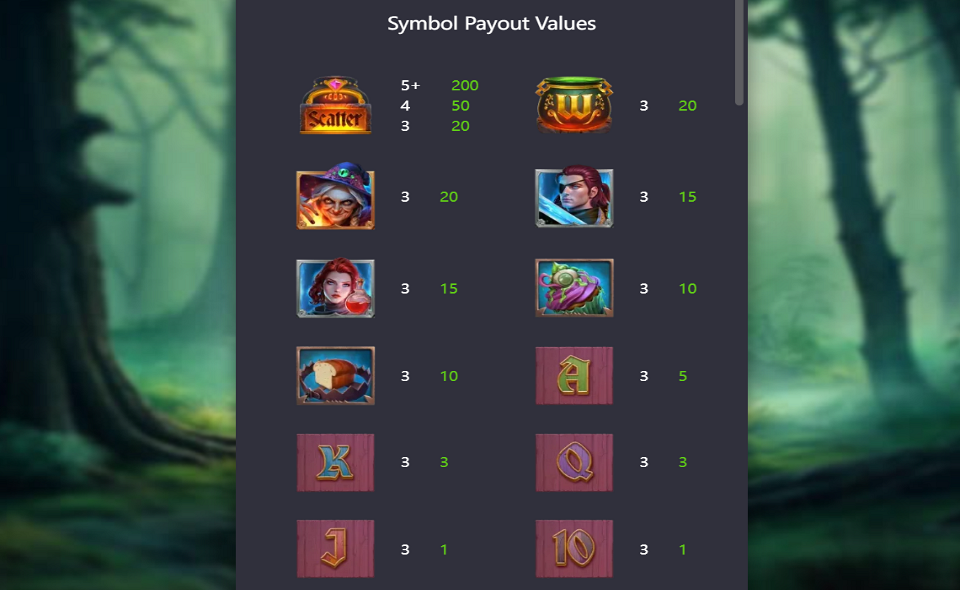Click the red-haired potion woman symbol
Viewport: 960px width, 590px height.
pyautogui.click(x=336, y=288)
